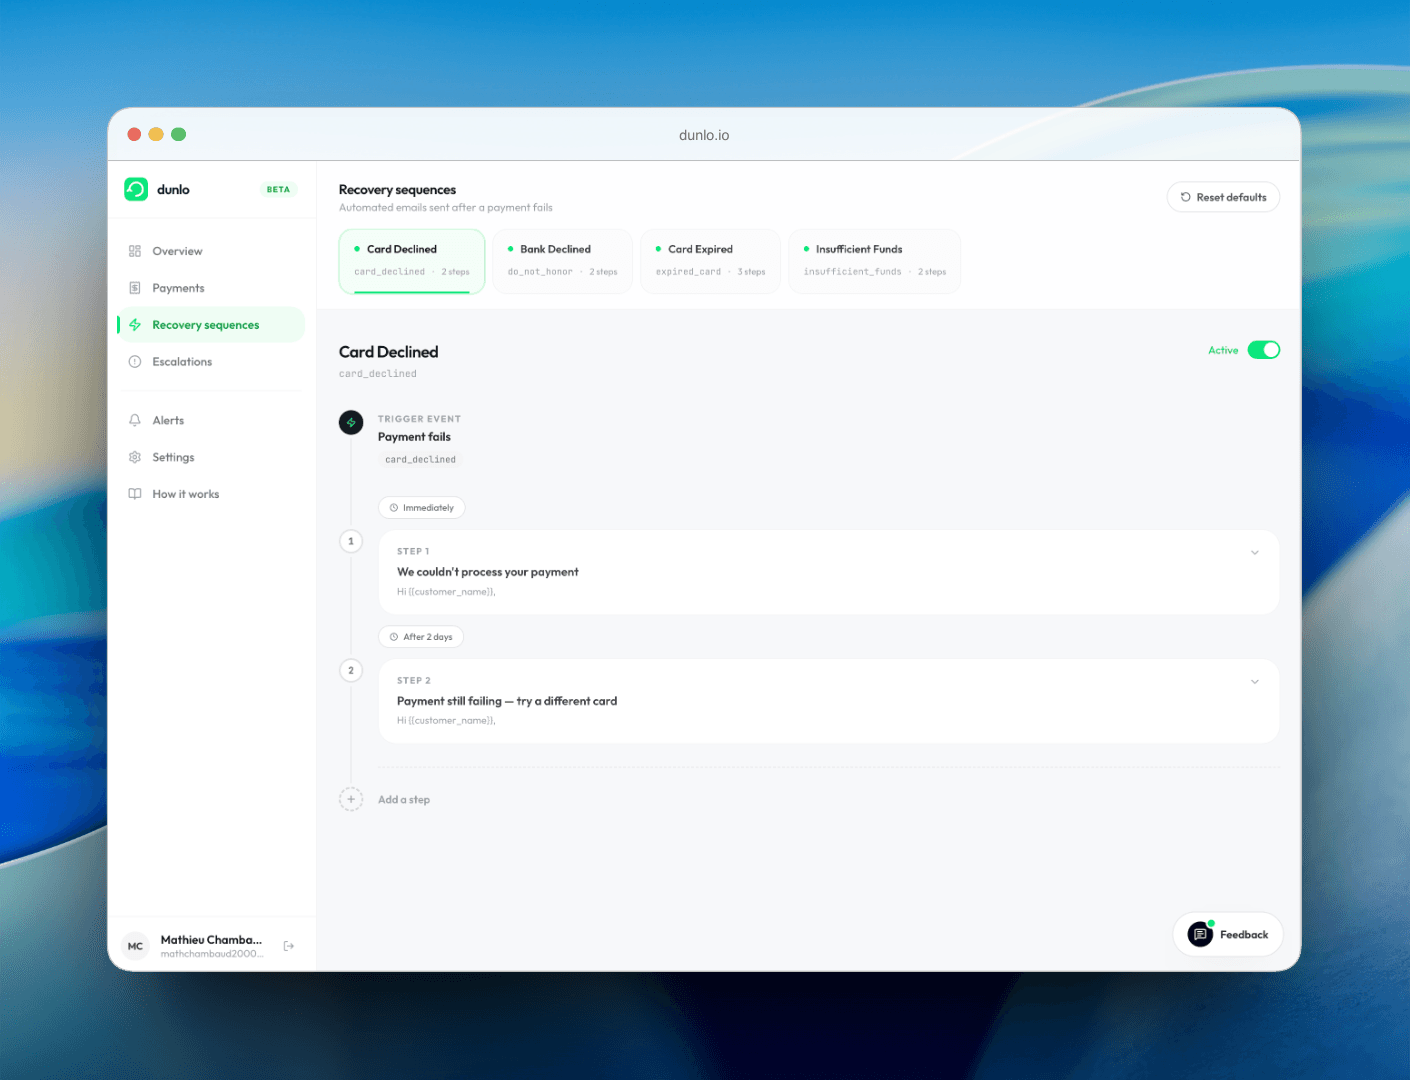Click the MC user avatar
The width and height of the screenshot is (1410, 1080).
[135, 946]
